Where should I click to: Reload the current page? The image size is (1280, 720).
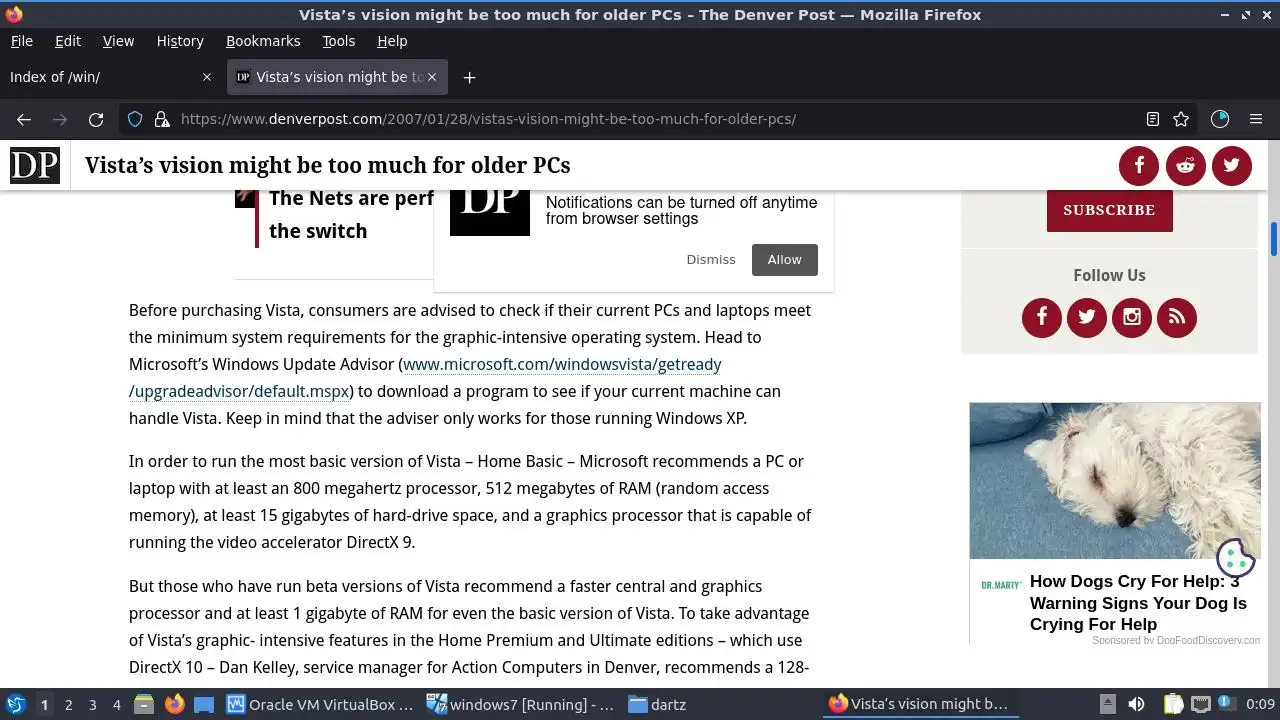pyautogui.click(x=96, y=119)
